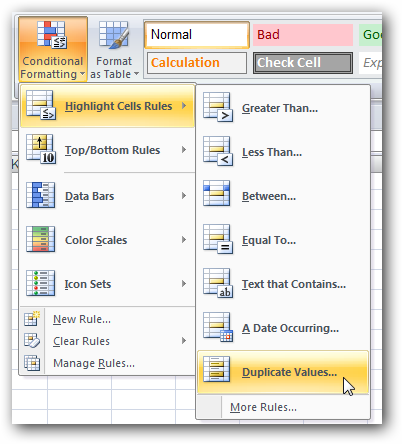Click the Greater Than icon
Image resolution: width=402 pixels, height=444 pixels.
218,107
